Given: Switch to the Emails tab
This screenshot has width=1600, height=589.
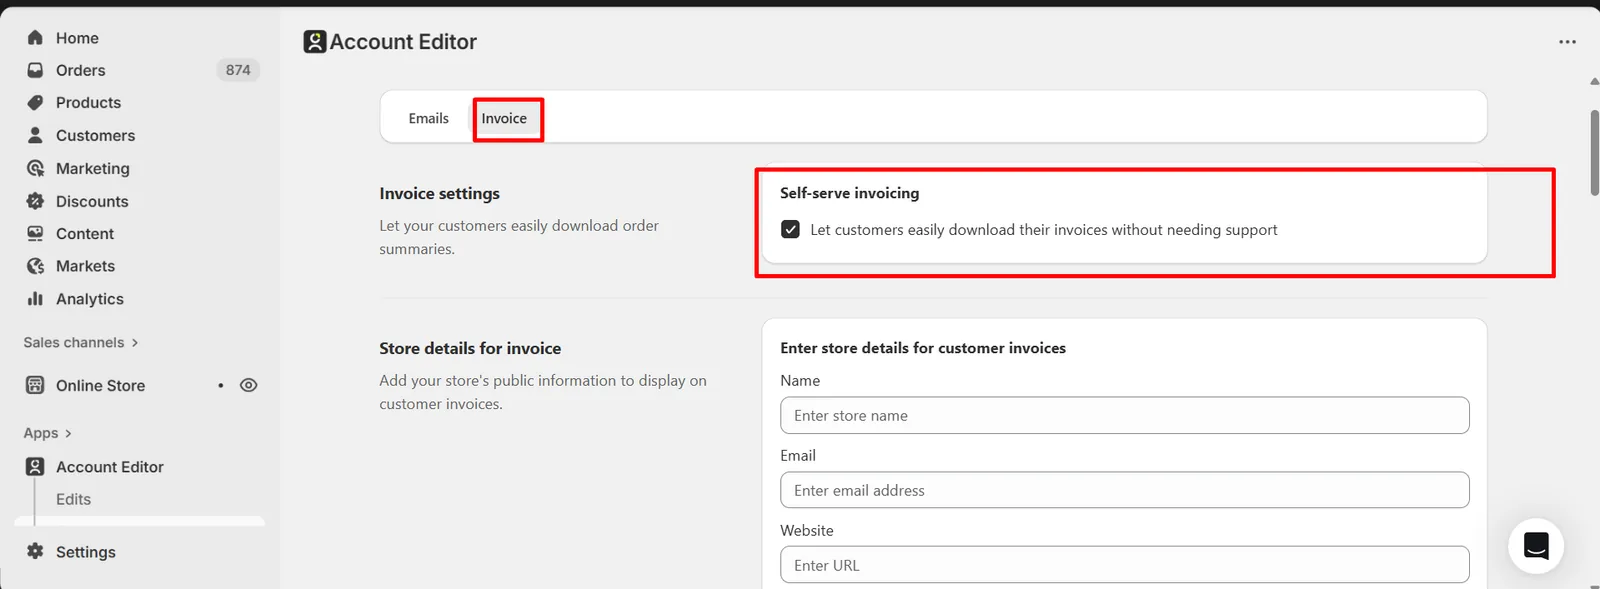Looking at the screenshot, I should point(428,118).
